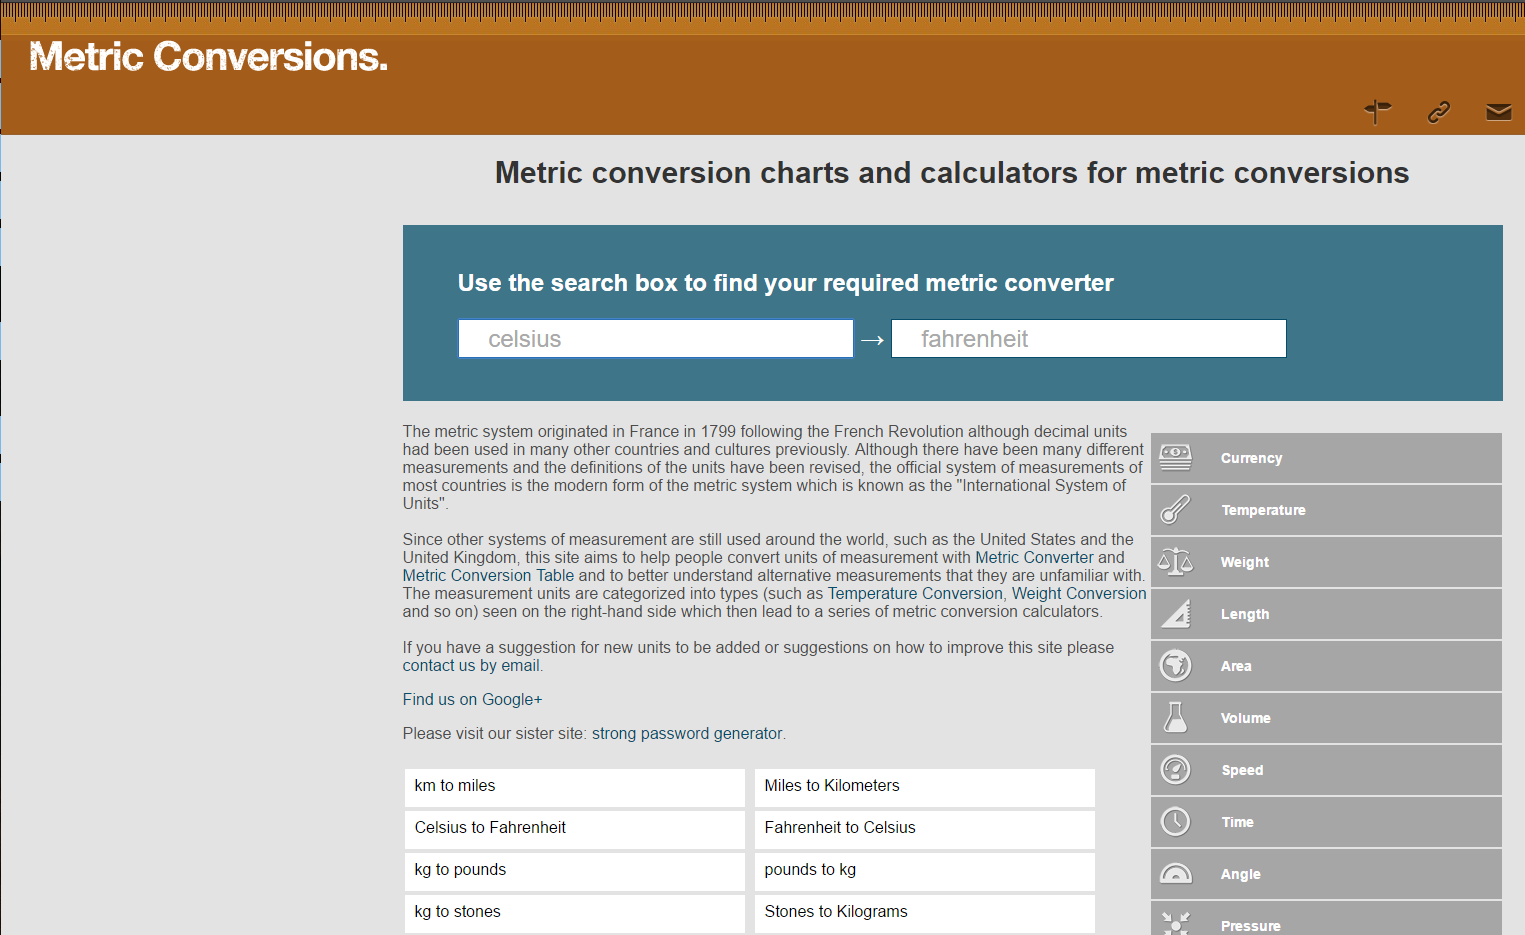
Task: Click the Time clock icon
Action: click(x=1175, y=822)
